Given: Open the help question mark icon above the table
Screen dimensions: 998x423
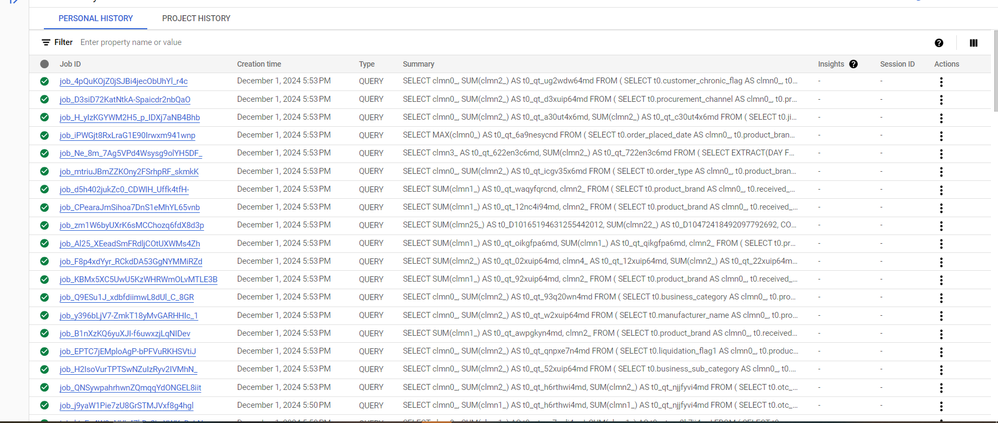Looking at the screenshot, I should point(939,43).
